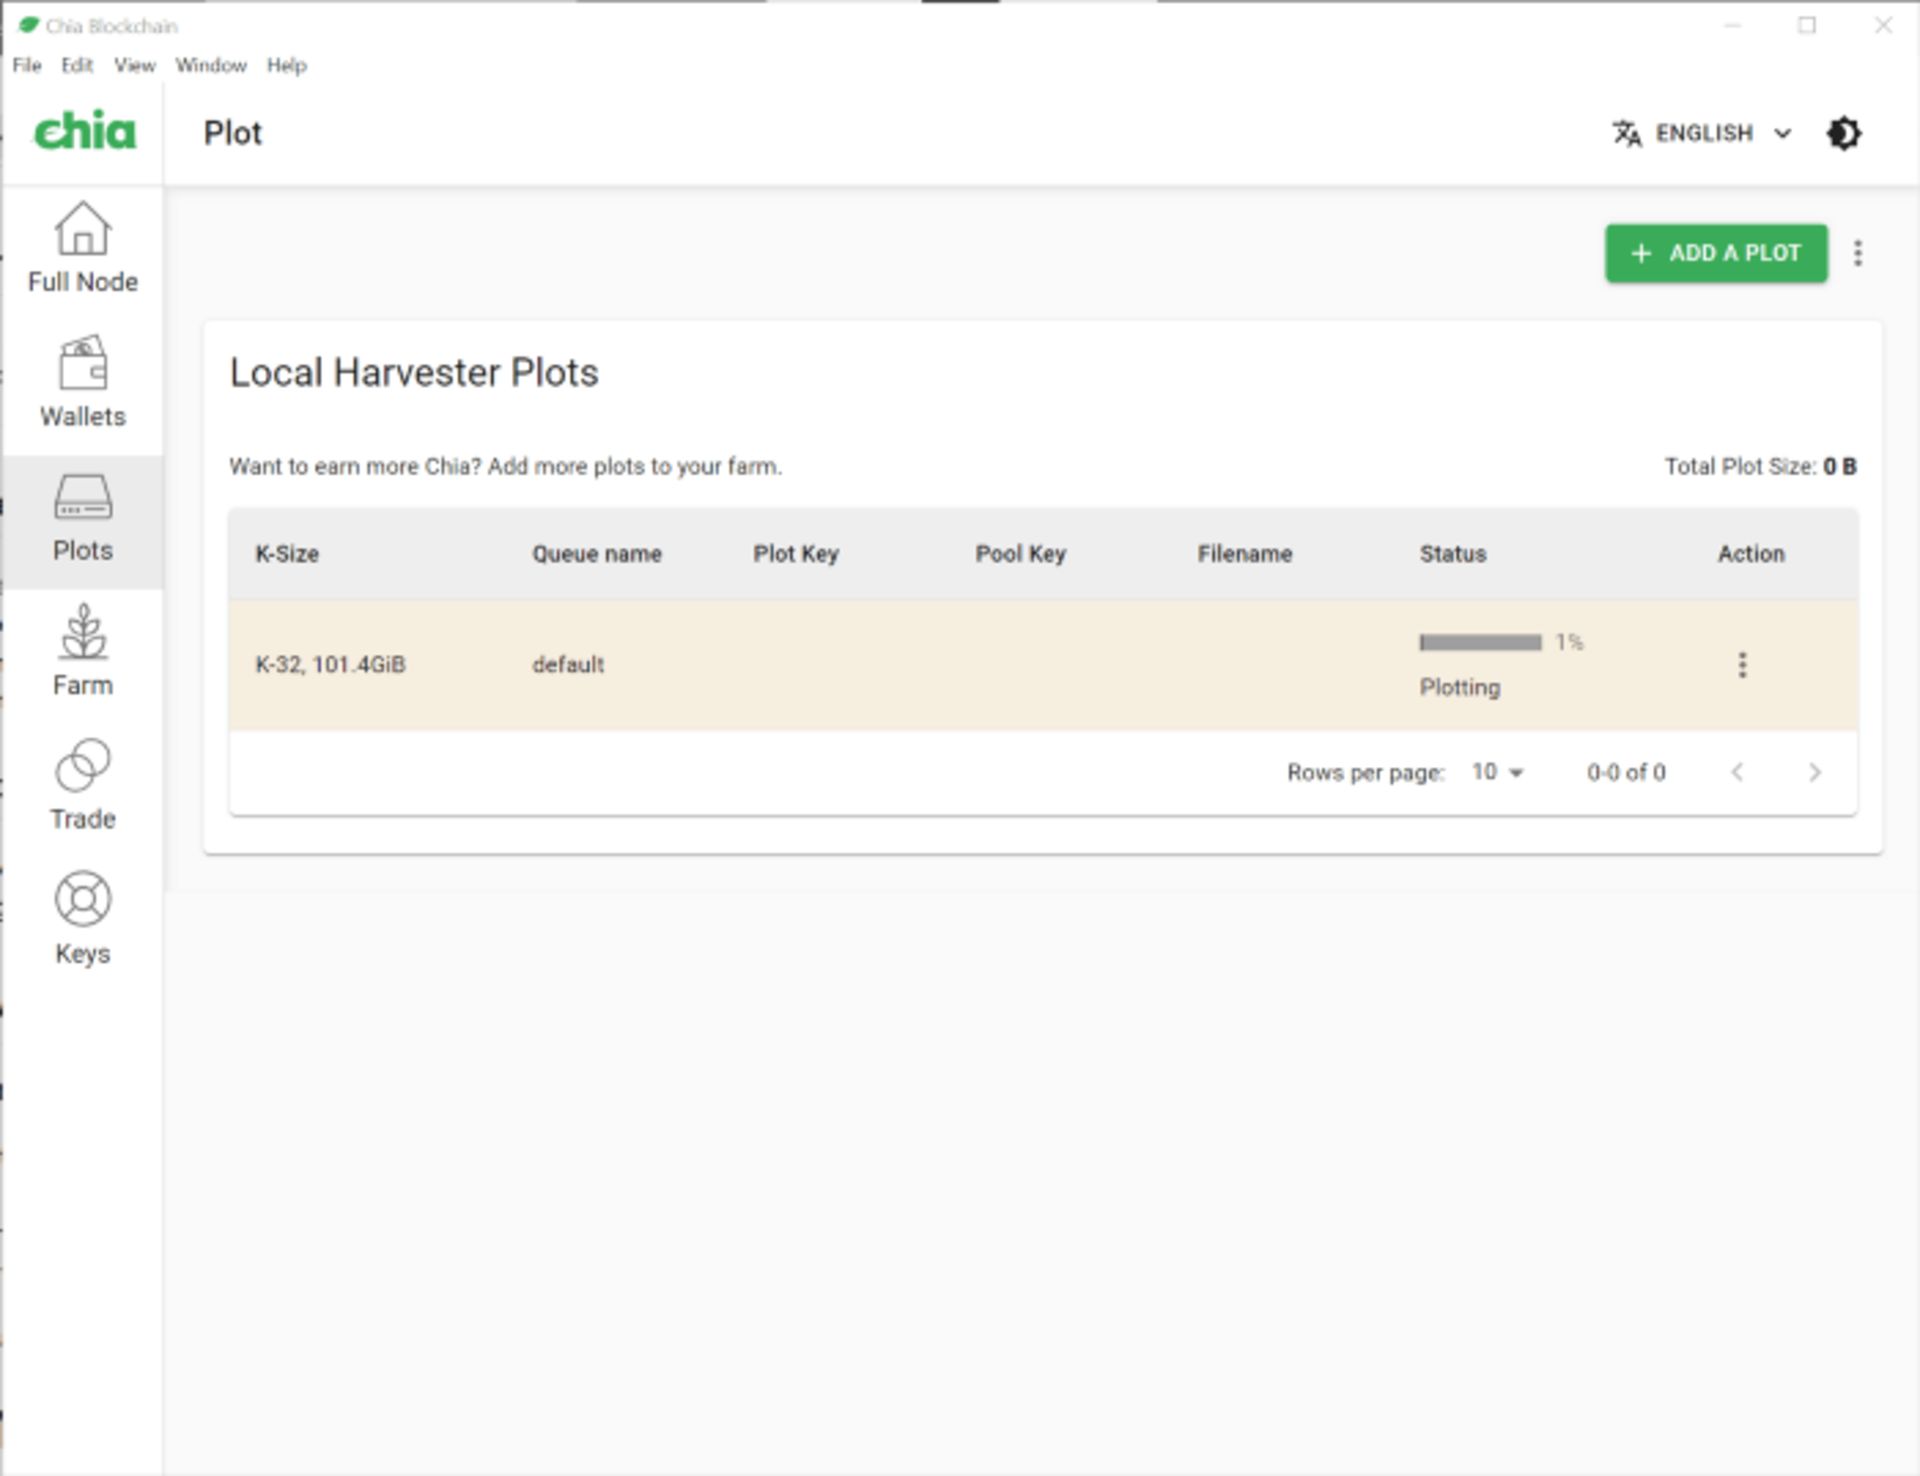
Task: Open more options beside Add a Plot
Action: tap(1858, 253)
